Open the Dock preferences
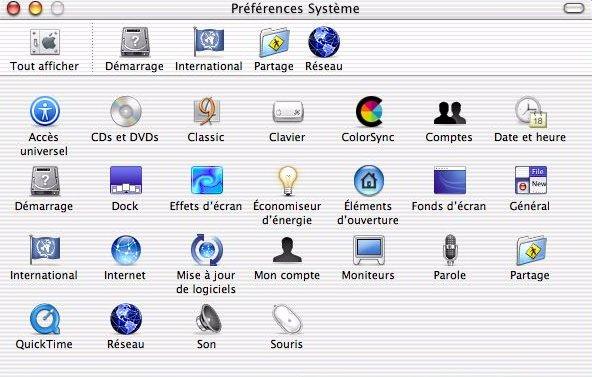This screenshot has width=592, height=377. 126,180
